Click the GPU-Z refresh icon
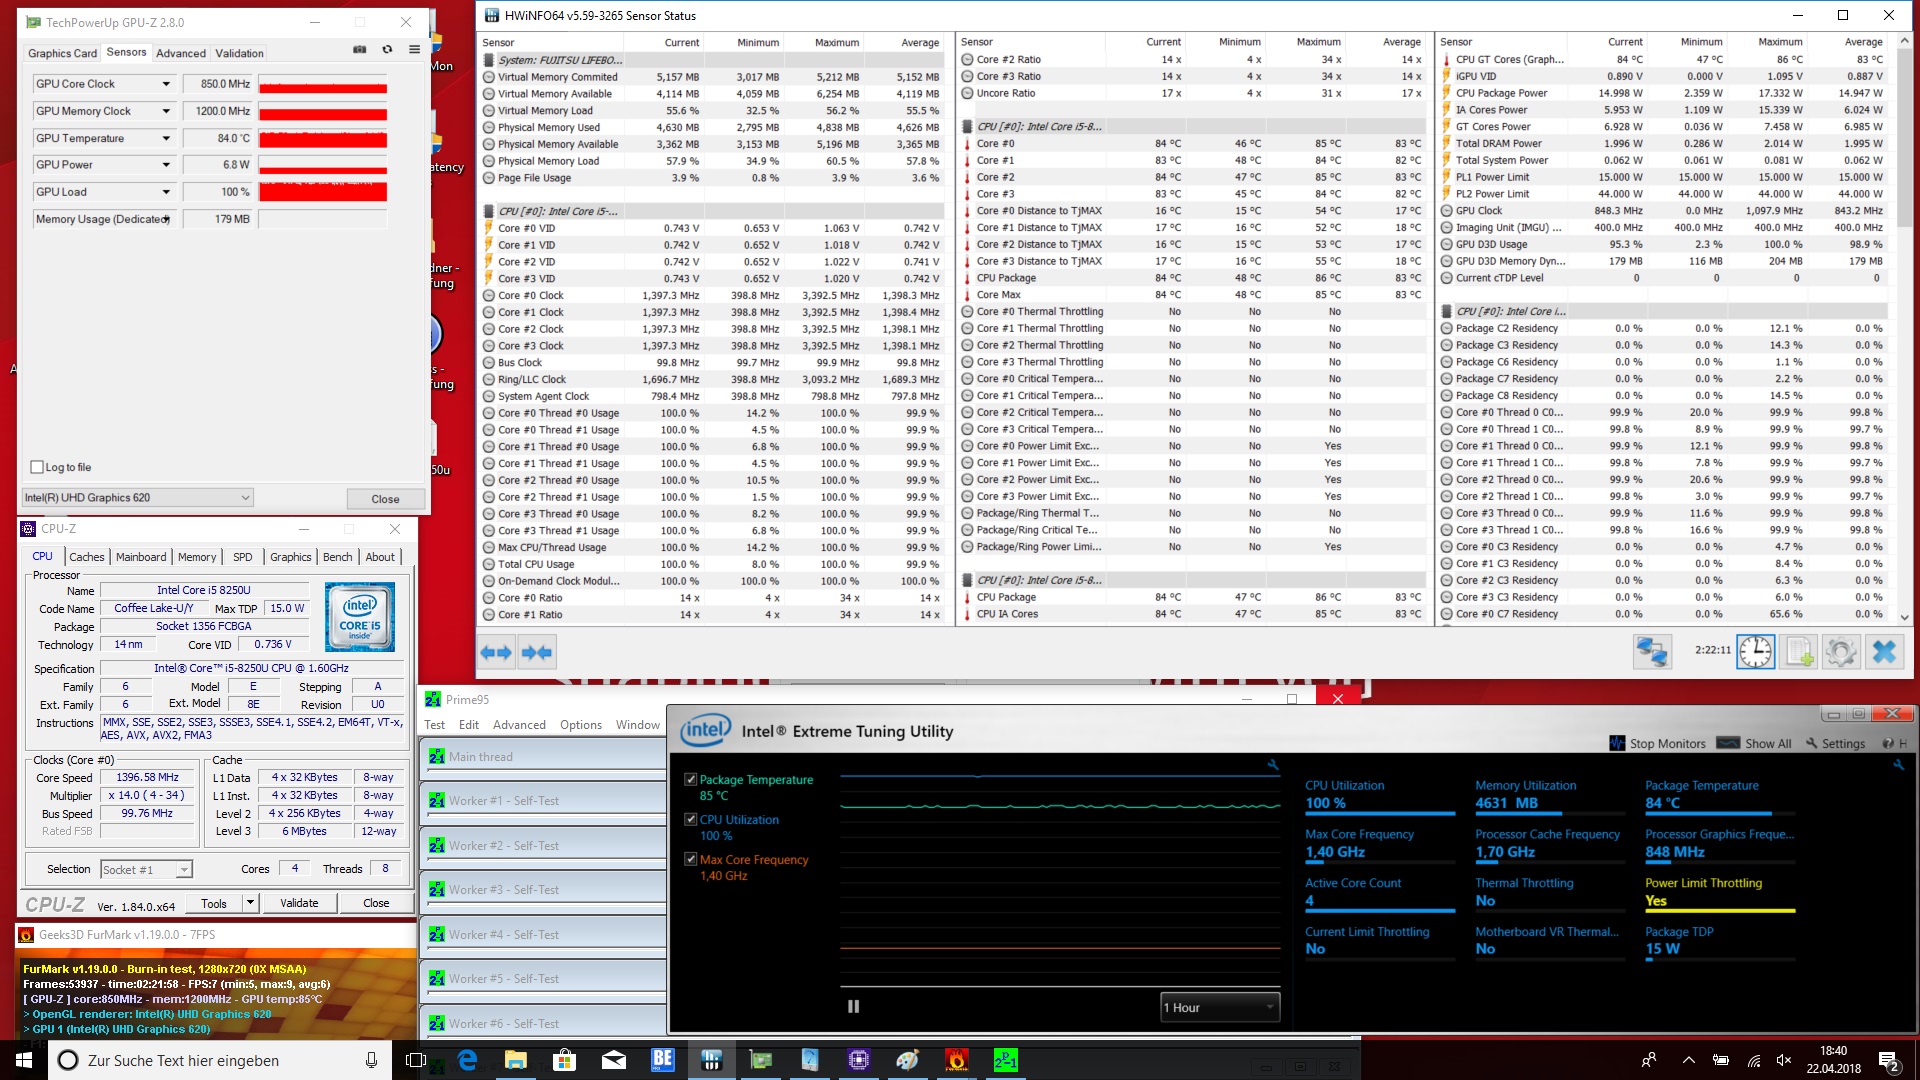Screen dimensions: 1920x1080 coord(387,49)
